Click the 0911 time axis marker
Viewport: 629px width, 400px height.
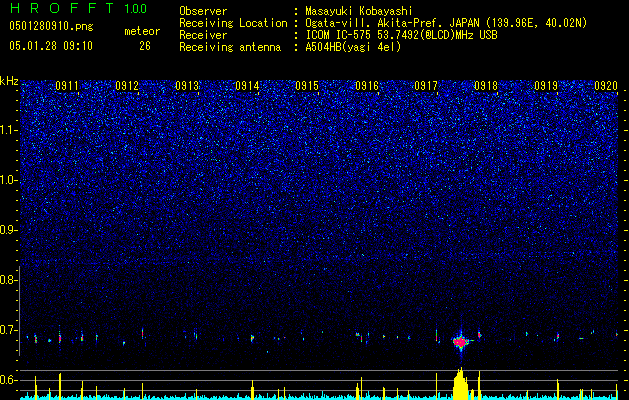(x=67, y=86)
